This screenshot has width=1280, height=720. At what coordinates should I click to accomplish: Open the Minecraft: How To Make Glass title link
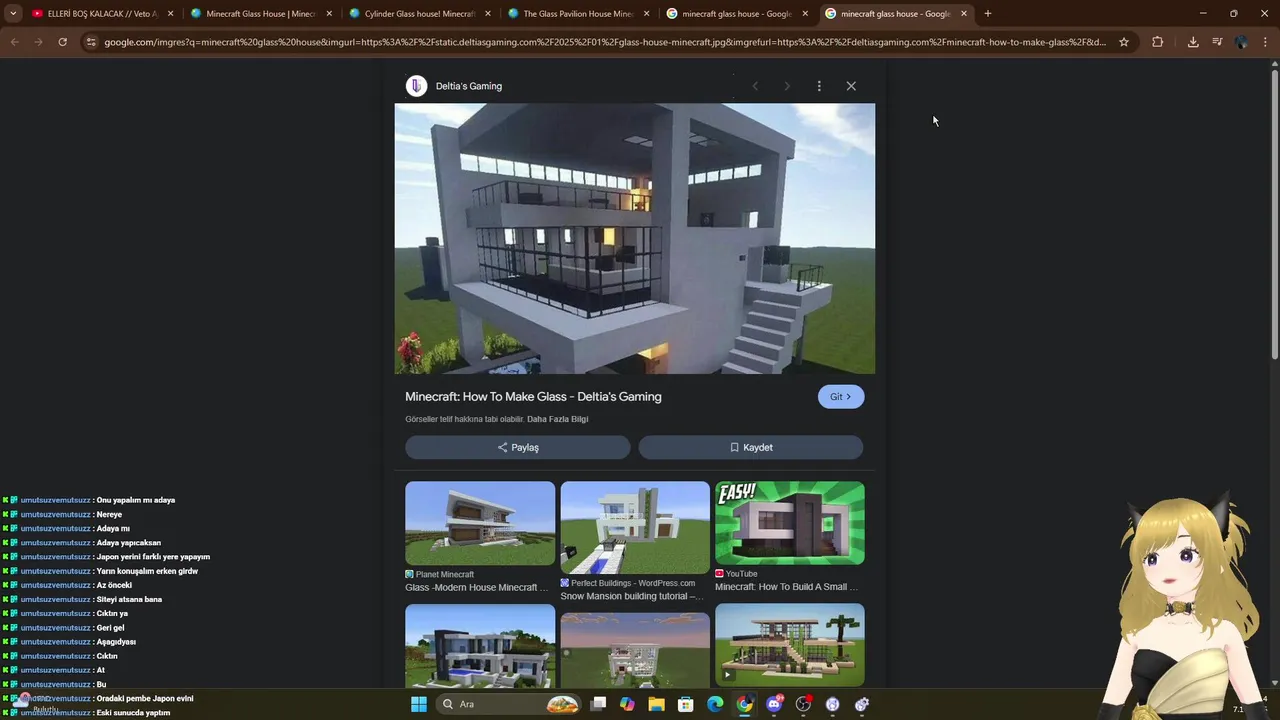pos(533,397)
